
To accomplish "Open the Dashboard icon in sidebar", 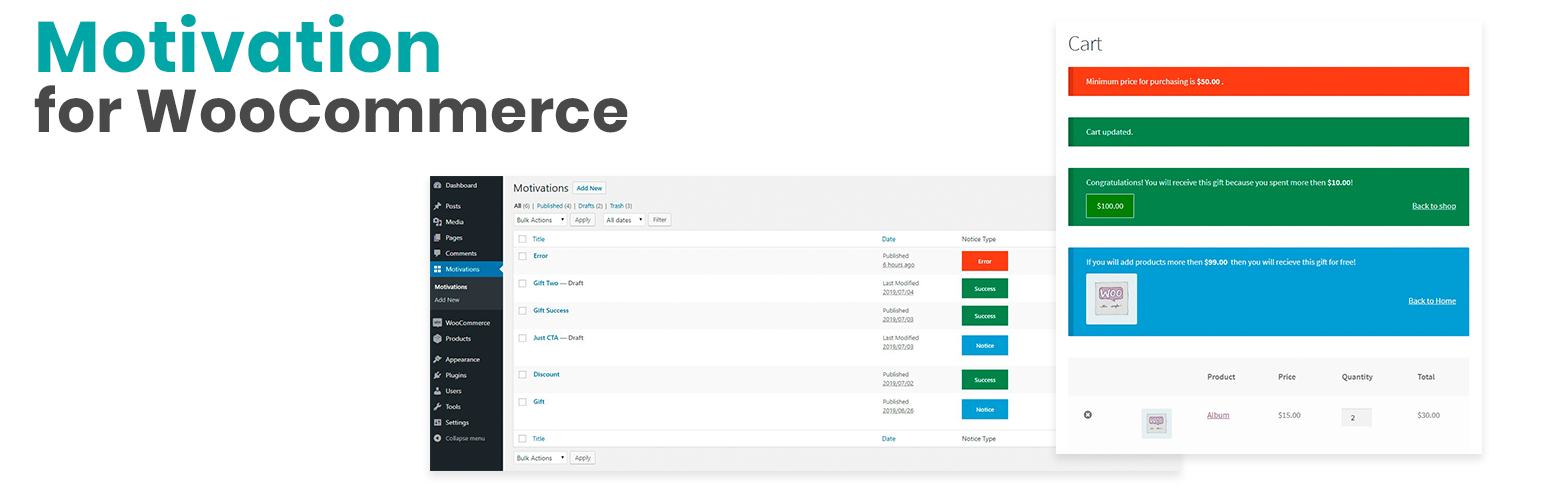I will [437, 186].
